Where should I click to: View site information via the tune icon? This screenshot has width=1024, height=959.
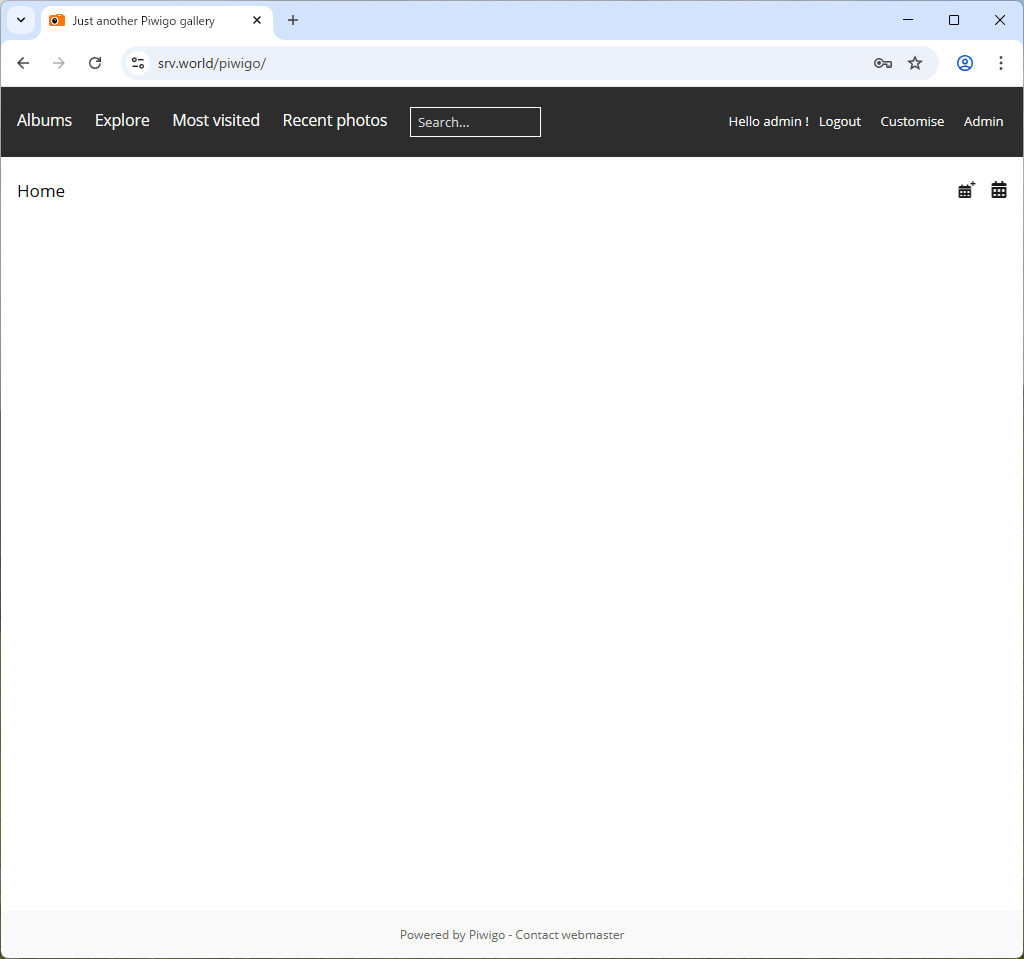coord(137,62)
